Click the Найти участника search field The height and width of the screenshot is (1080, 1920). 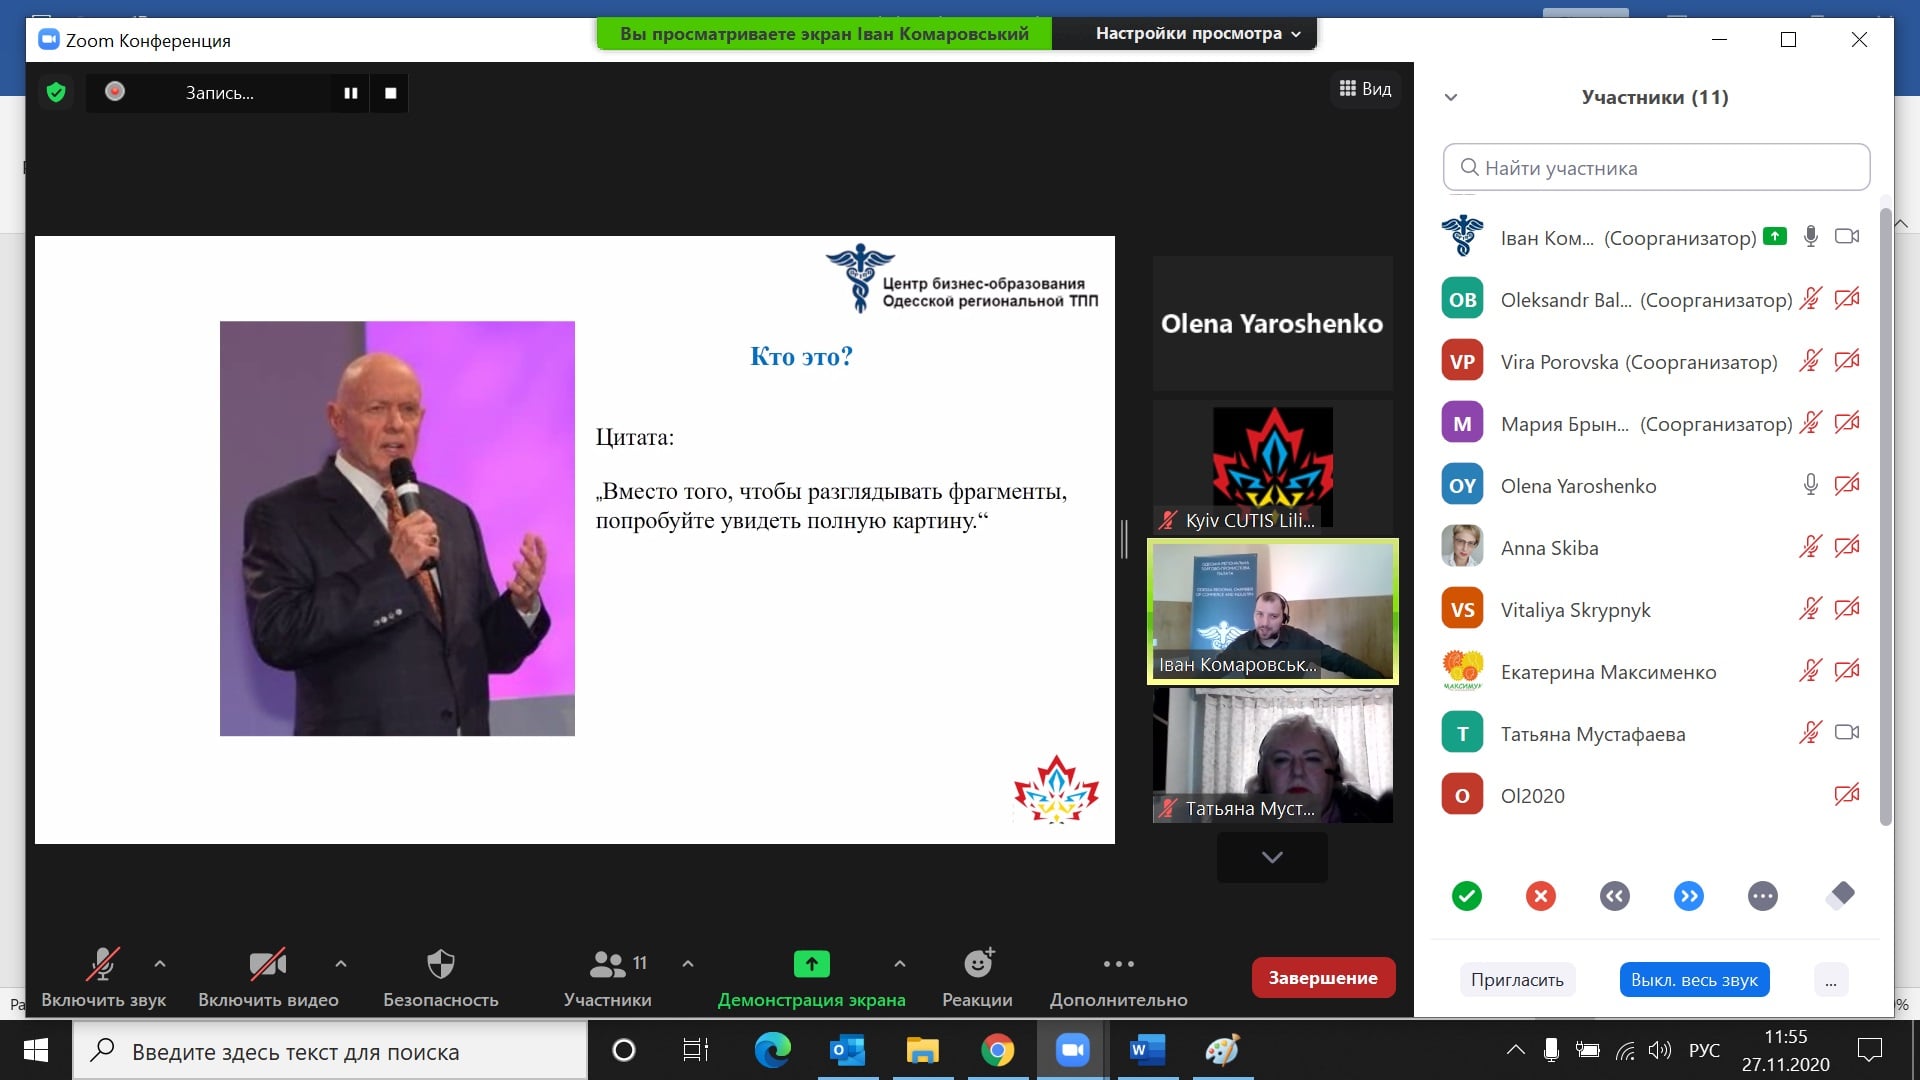(1656, 168)
